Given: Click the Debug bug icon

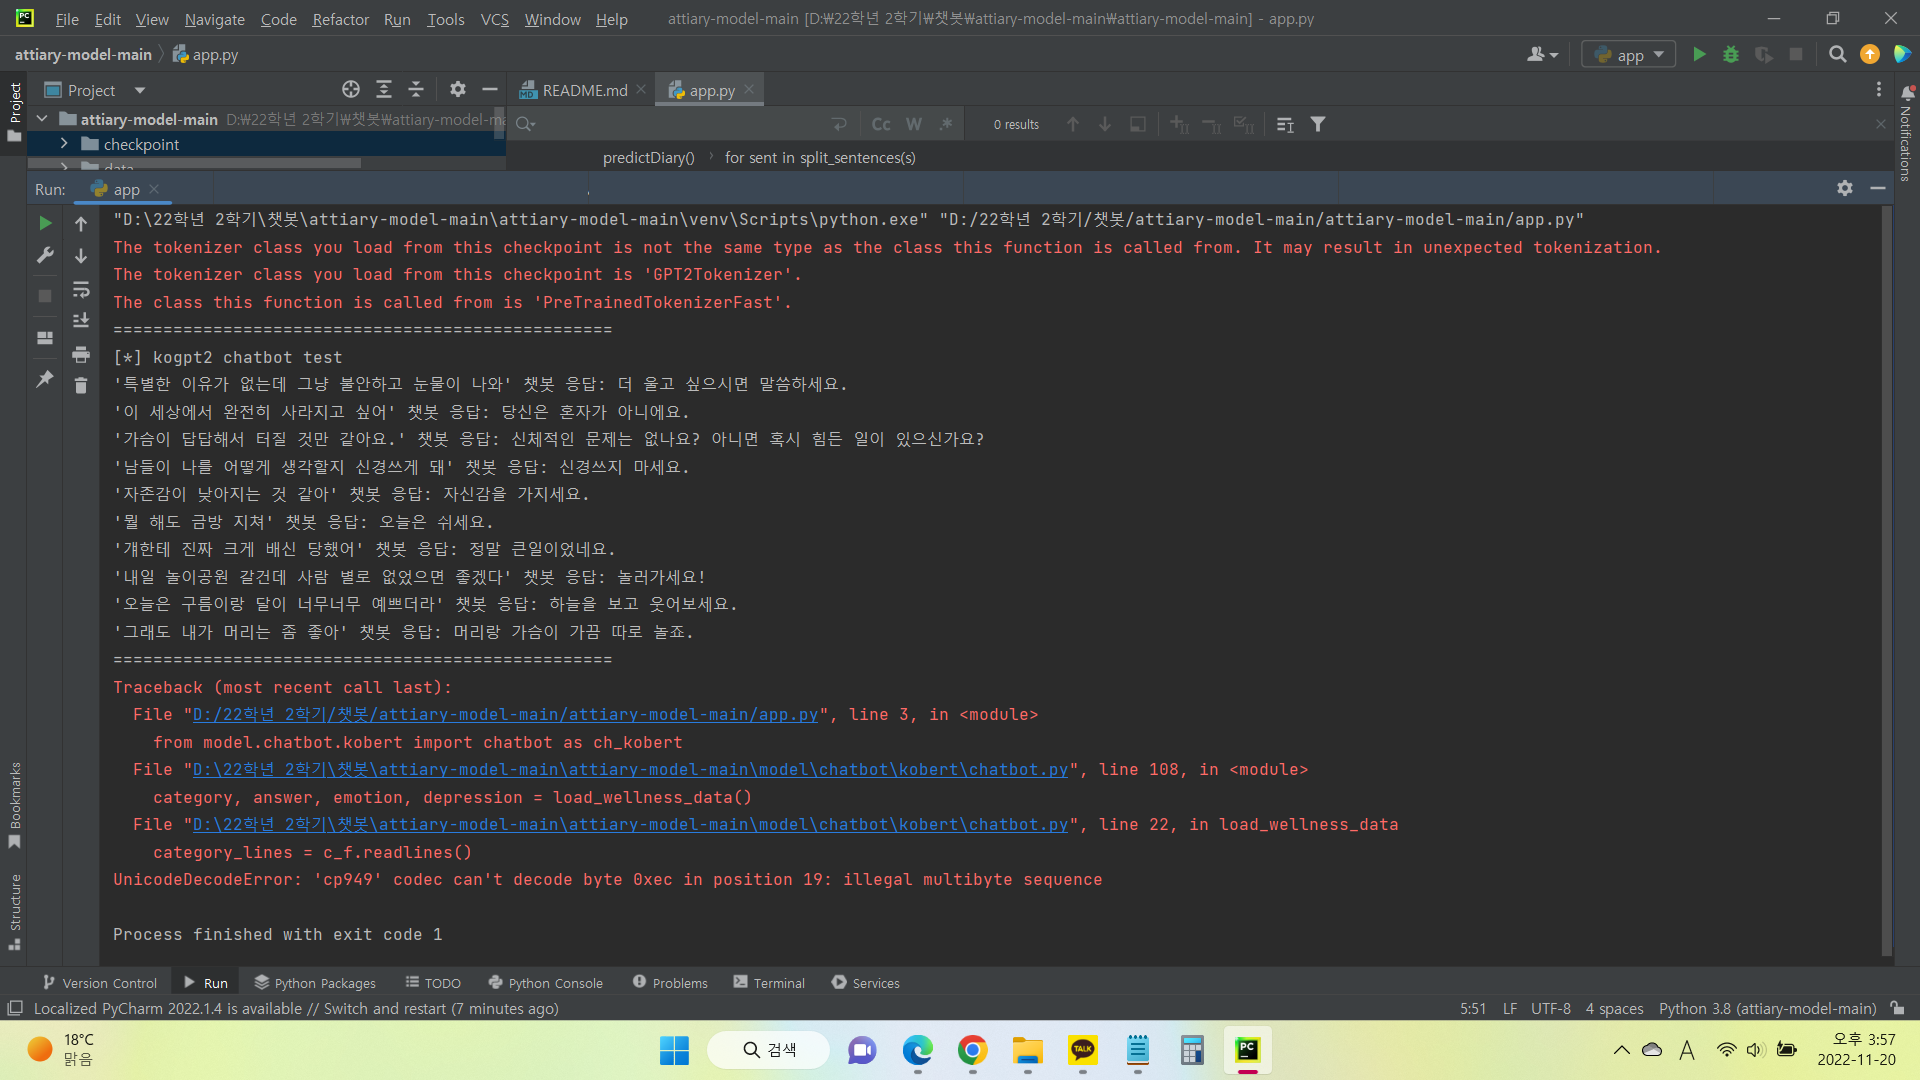Looking at the screenshot, I should click(1731, 55).
